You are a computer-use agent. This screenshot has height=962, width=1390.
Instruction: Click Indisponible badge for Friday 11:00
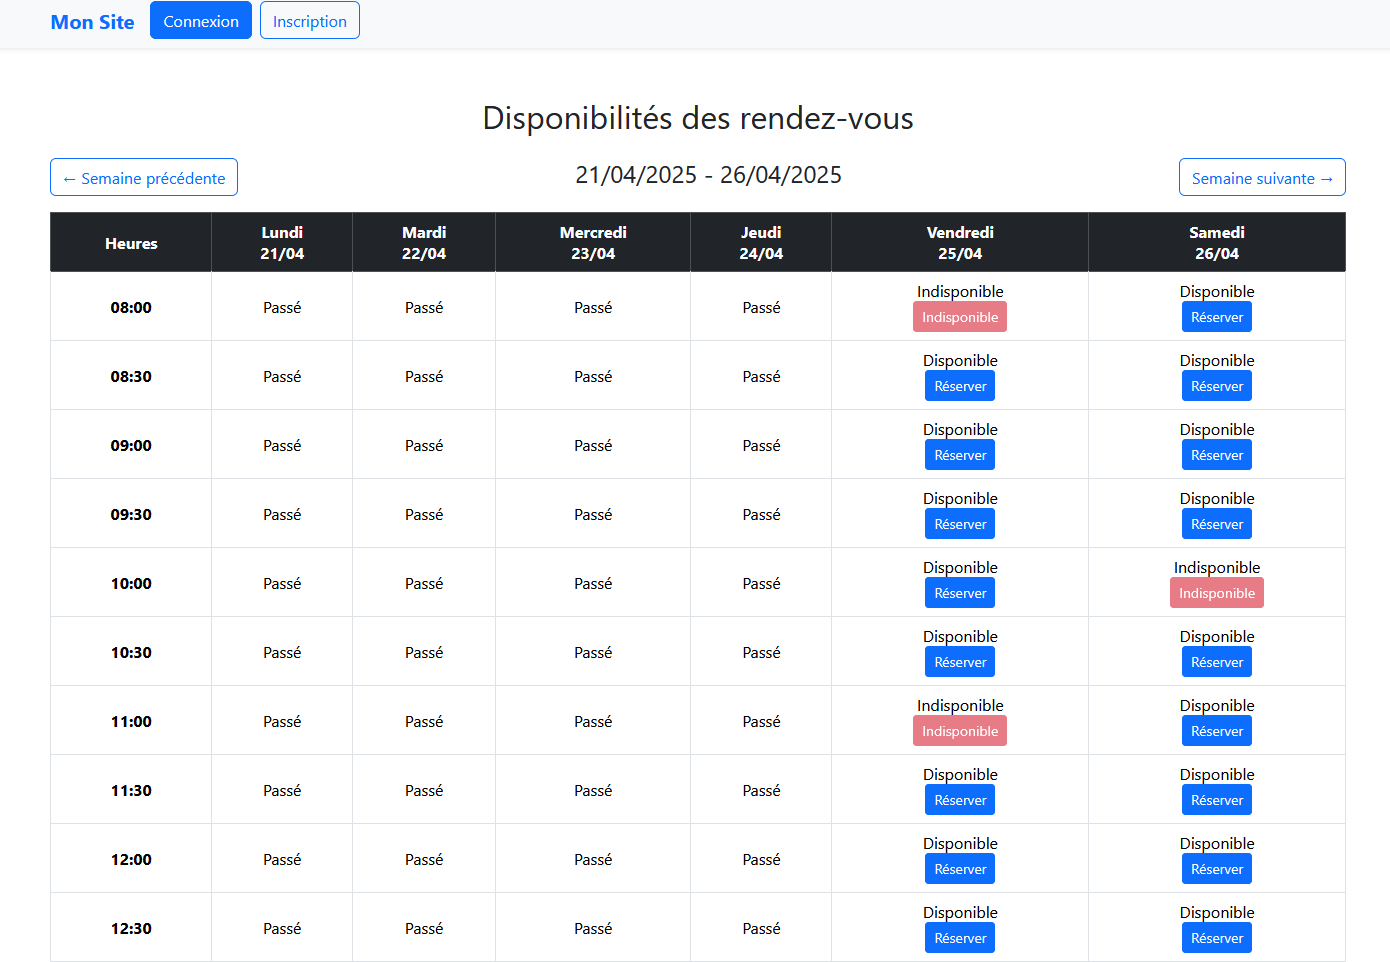959,731
